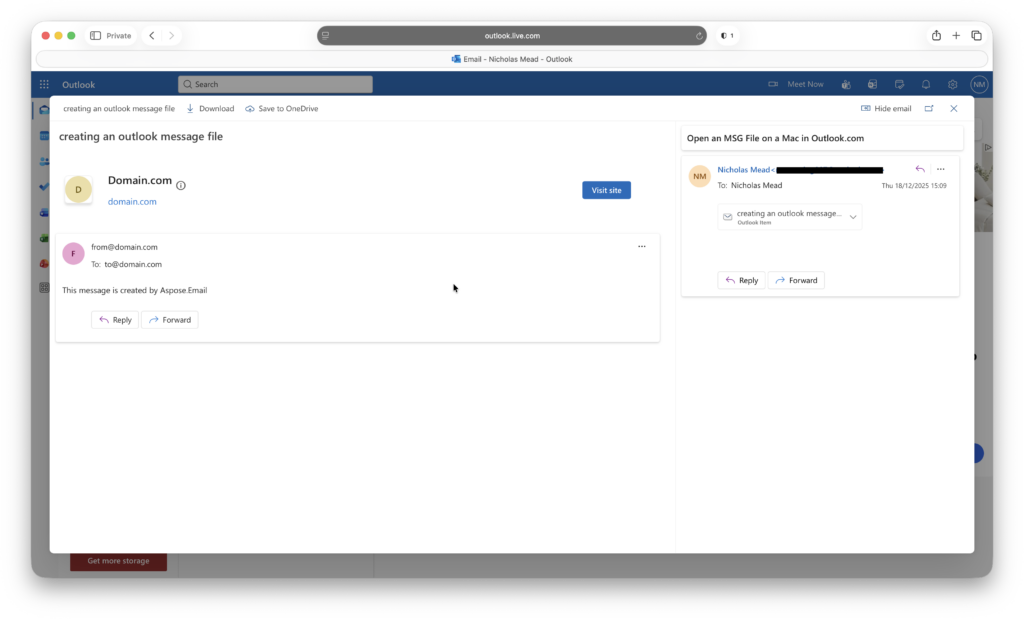Select the 'creating an outlook message file' tab
This screenshot has width=1024, height=619.
118,108
